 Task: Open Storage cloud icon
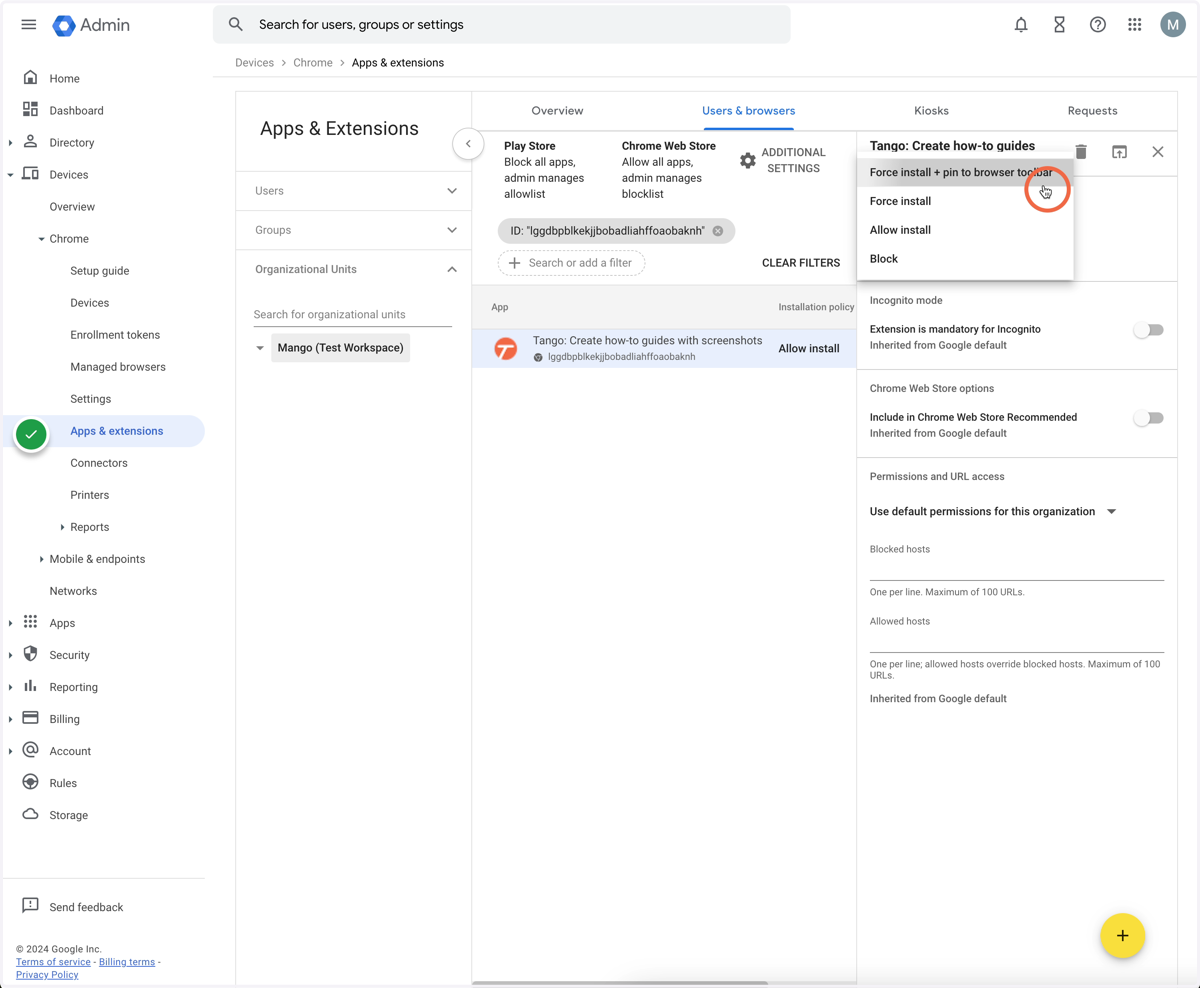(x=30, y=814)
